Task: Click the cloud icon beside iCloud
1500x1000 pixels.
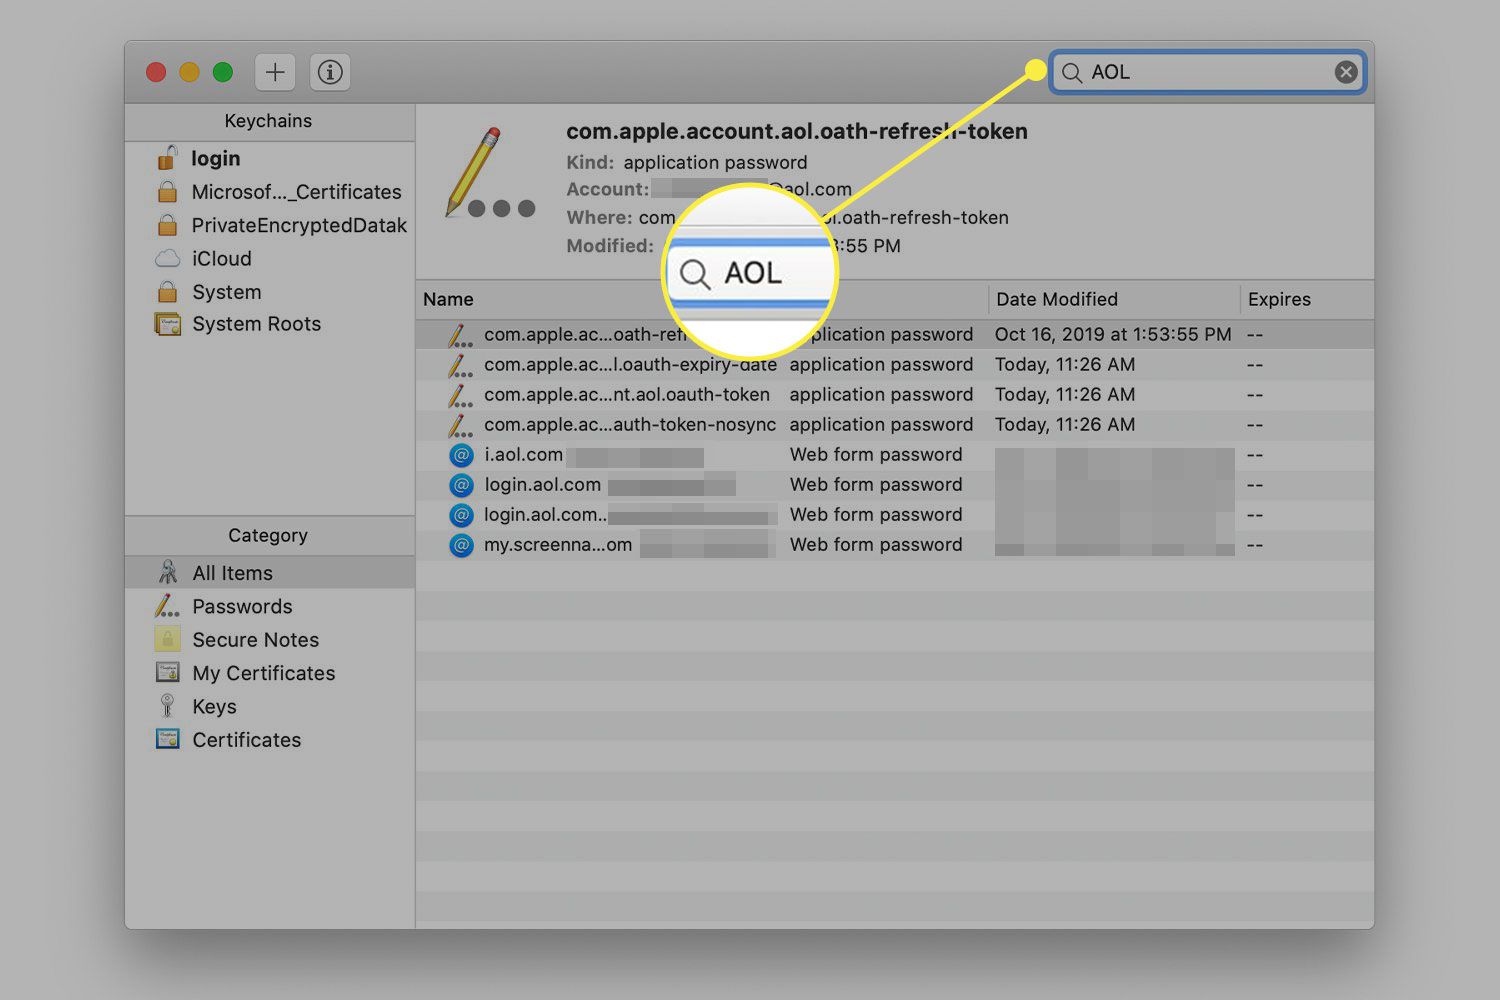Action: point(167,258)
